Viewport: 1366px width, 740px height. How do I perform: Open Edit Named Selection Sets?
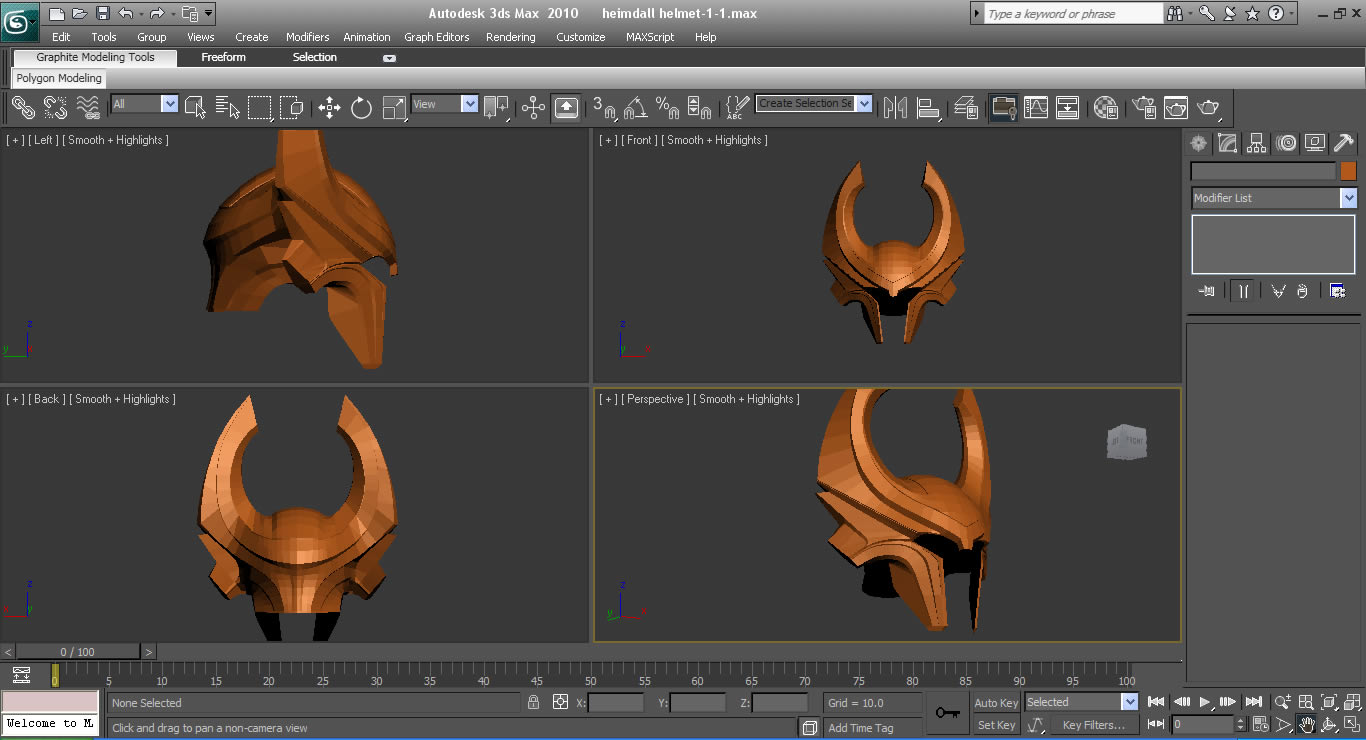pyautogui.click(x=737, y=106)
